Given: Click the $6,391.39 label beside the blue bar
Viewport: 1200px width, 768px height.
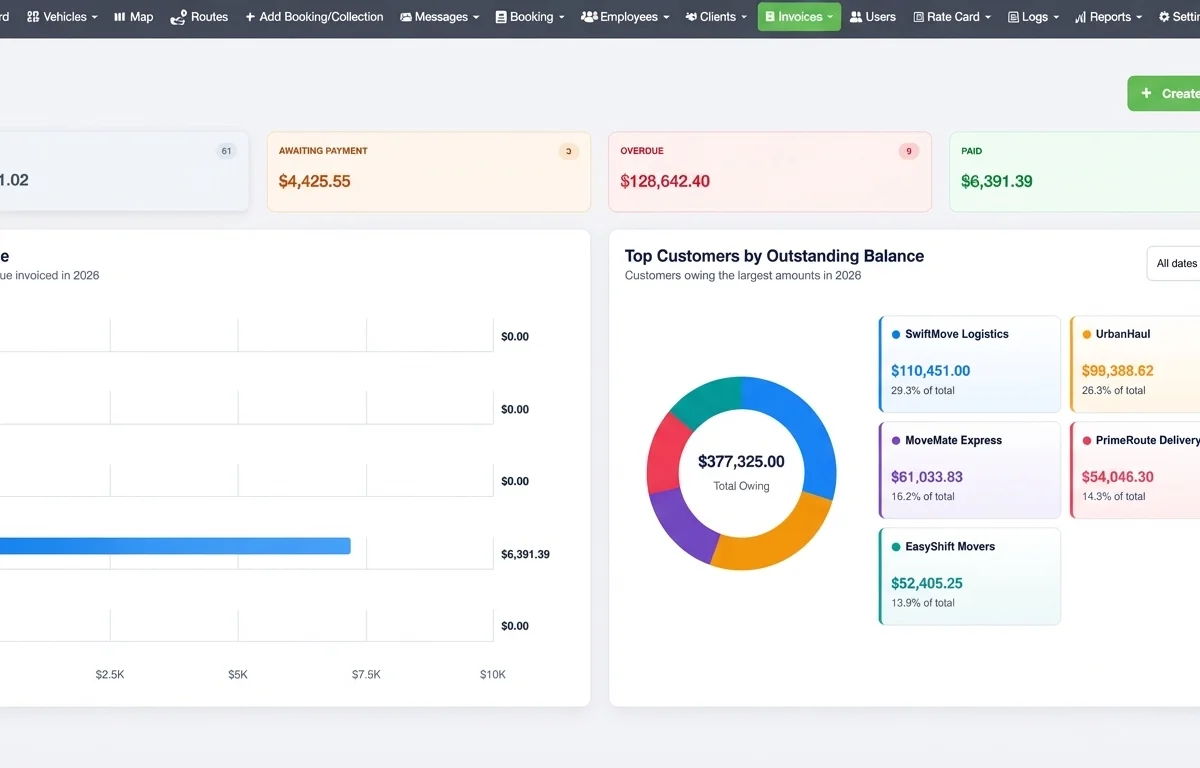Looking at the screenshot, I should [525, 554].
